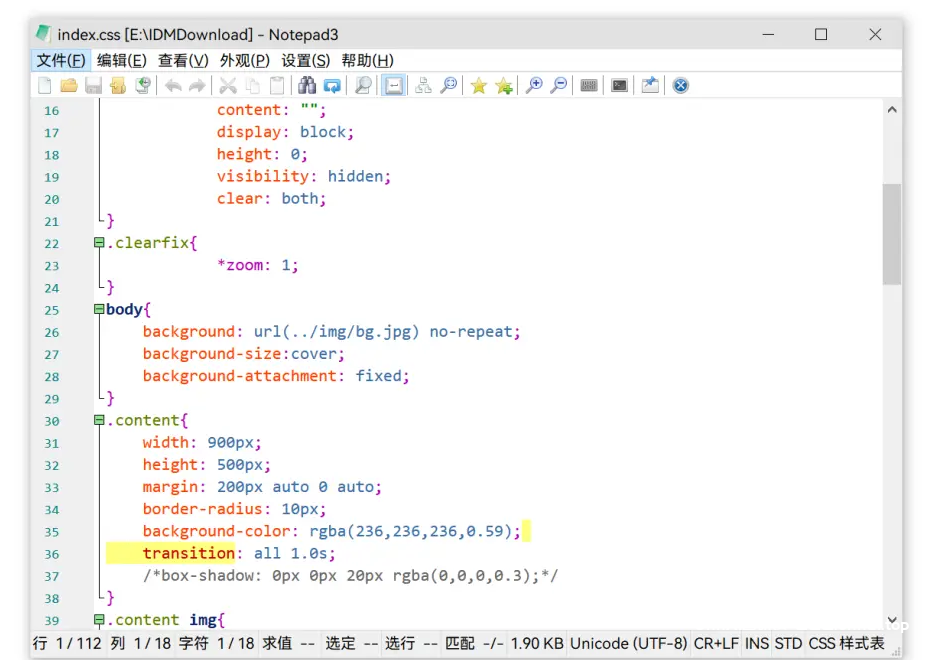This screenshot has width=936, height=660.
Task: Open the 帮助(H) menu
Action: point(368,61)
